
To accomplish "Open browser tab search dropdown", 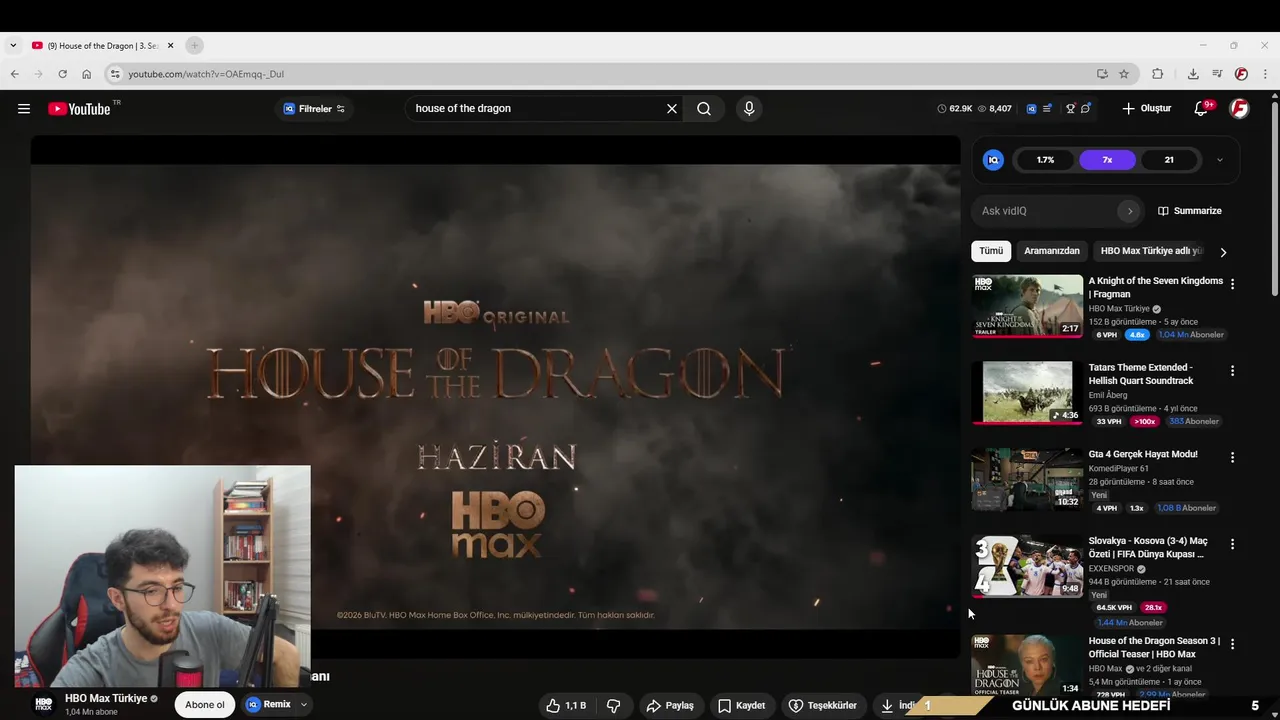I will tap(13, 45).
